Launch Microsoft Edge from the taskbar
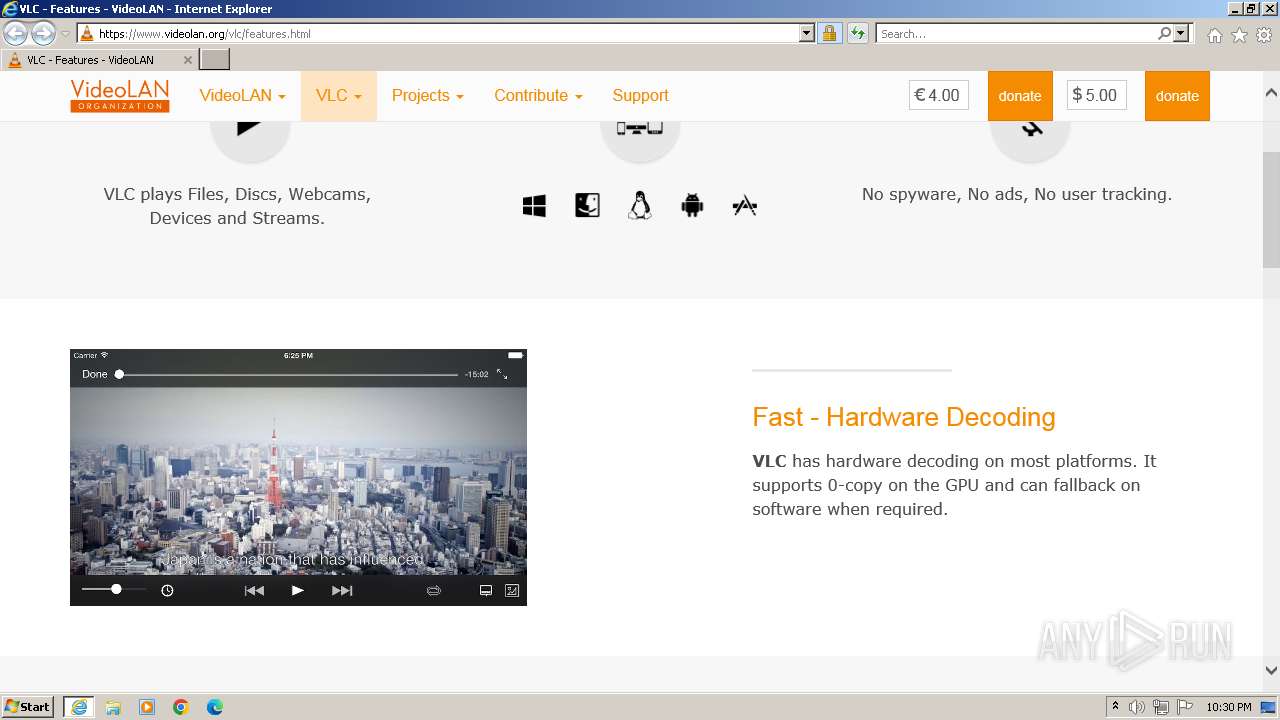 [215, 707]
